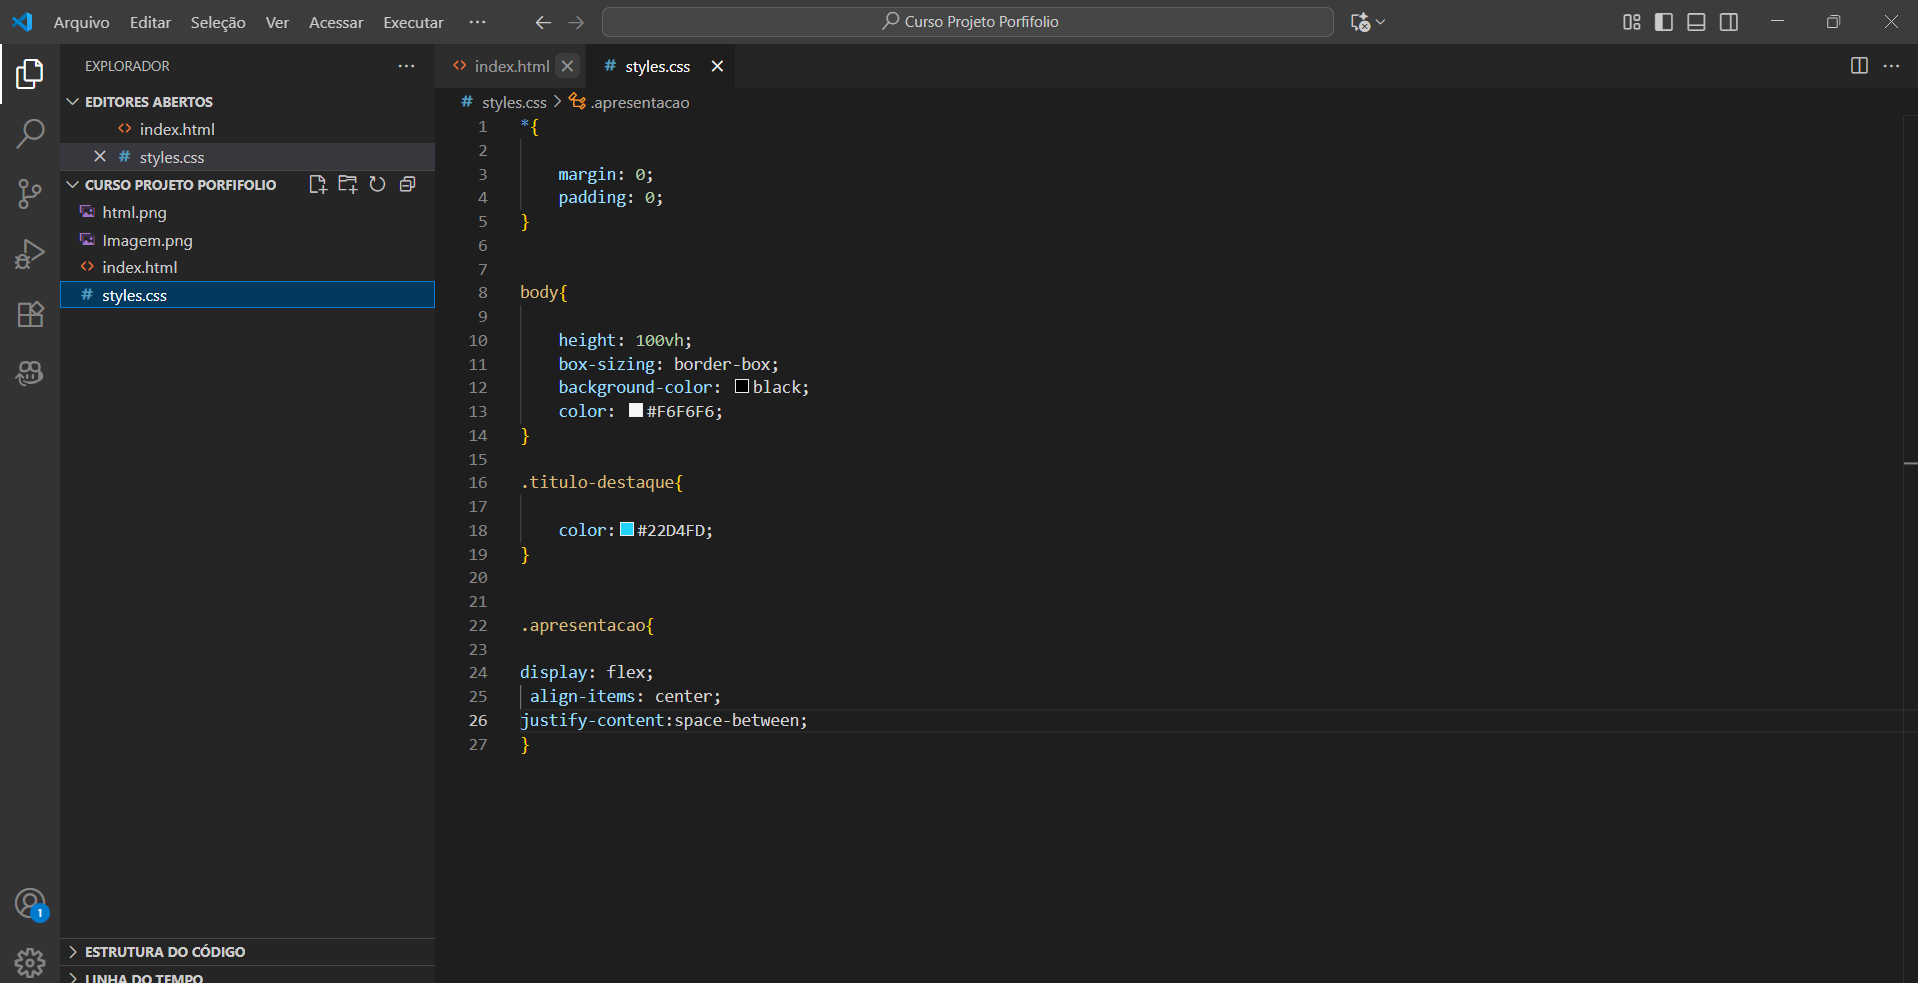Collapse the Editores Abertos section
This screenshot has width=1918, height=983.
click(x=73, y=102)
